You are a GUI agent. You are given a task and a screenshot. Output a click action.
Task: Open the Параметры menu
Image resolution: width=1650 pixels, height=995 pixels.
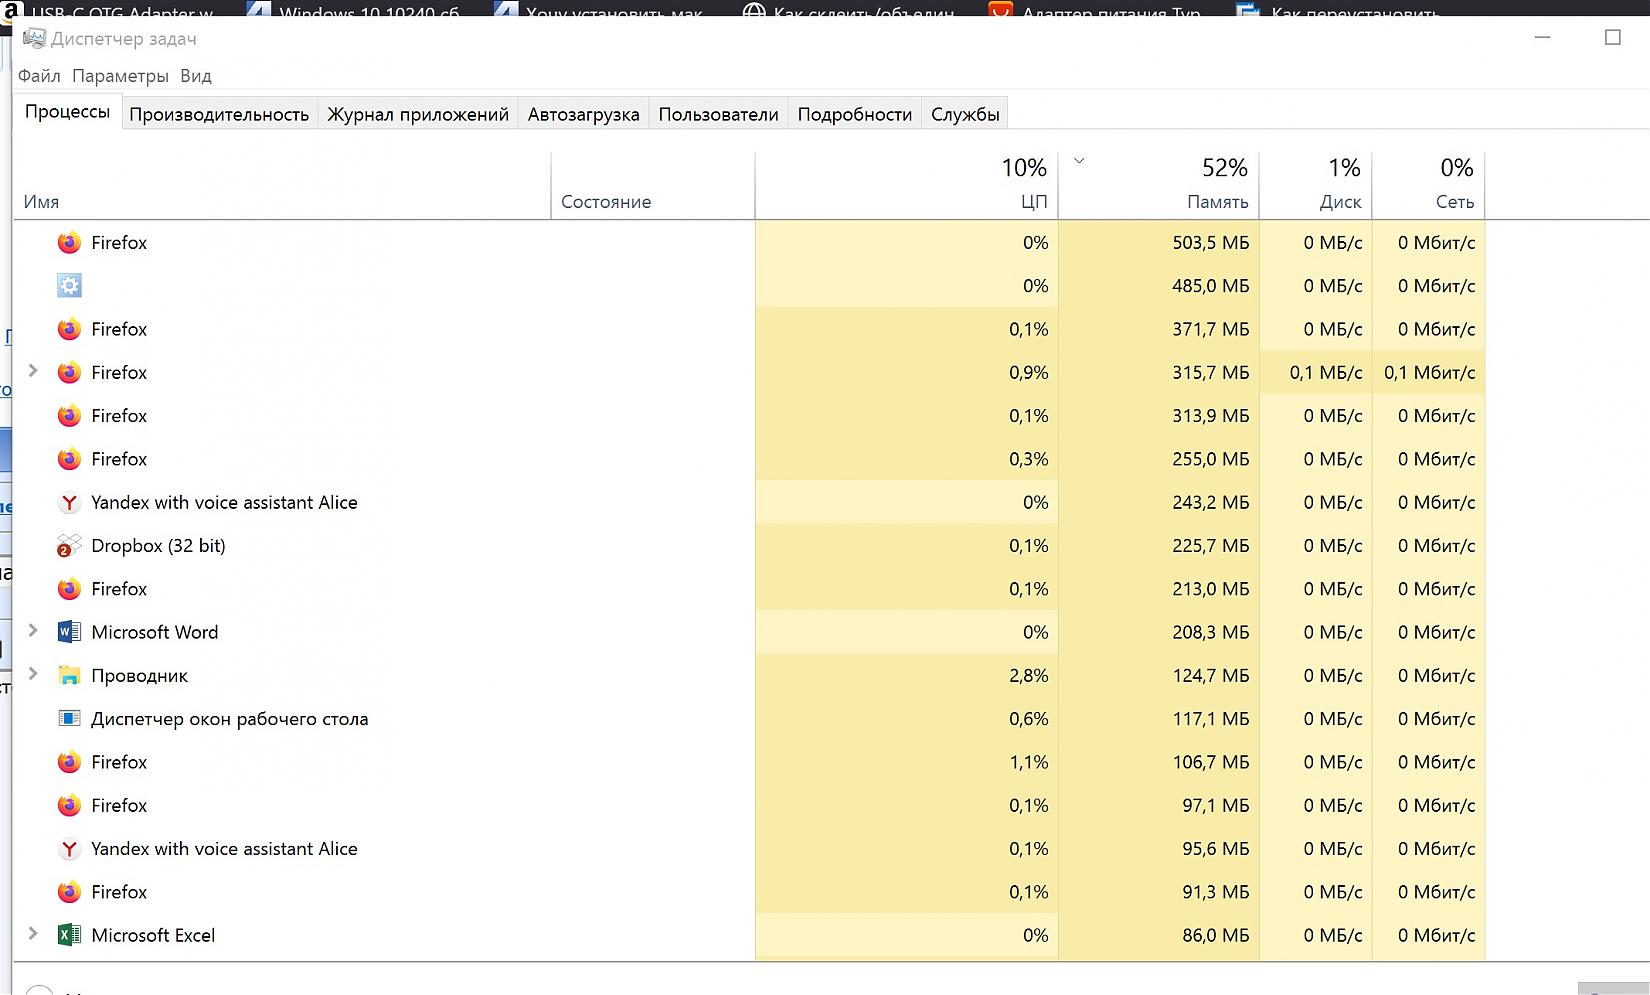(120, 76)
